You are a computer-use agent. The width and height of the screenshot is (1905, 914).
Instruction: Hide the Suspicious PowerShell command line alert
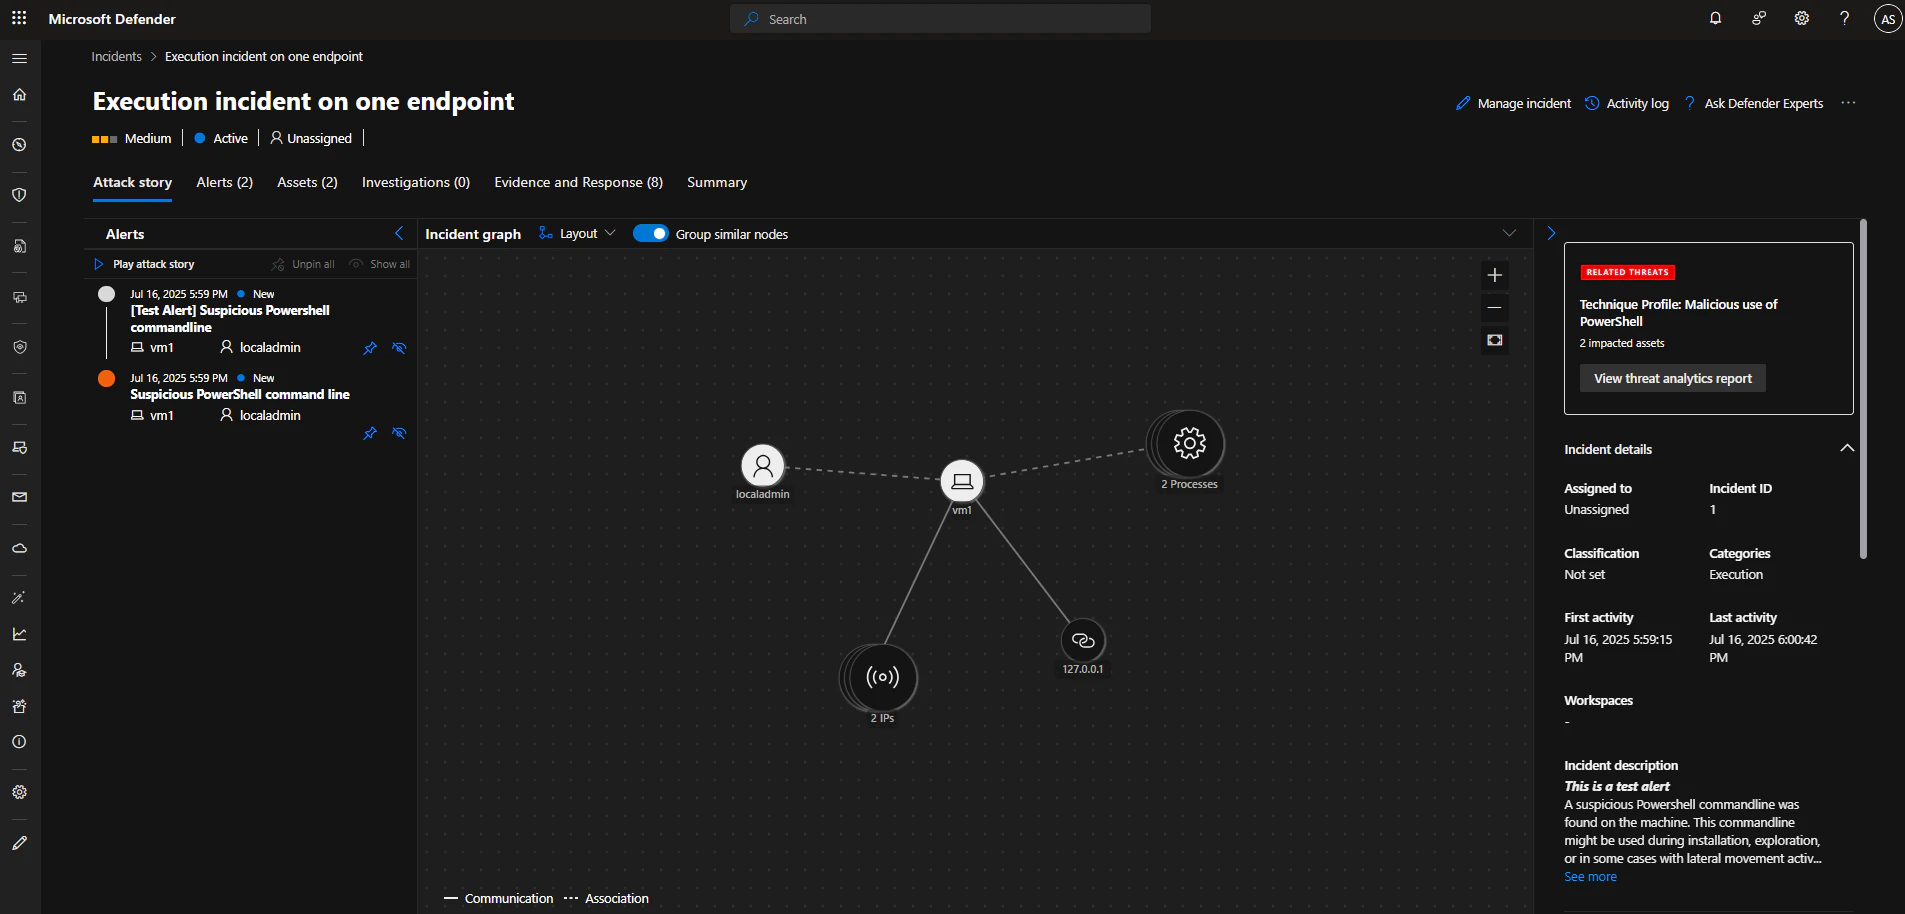[399, 433]
